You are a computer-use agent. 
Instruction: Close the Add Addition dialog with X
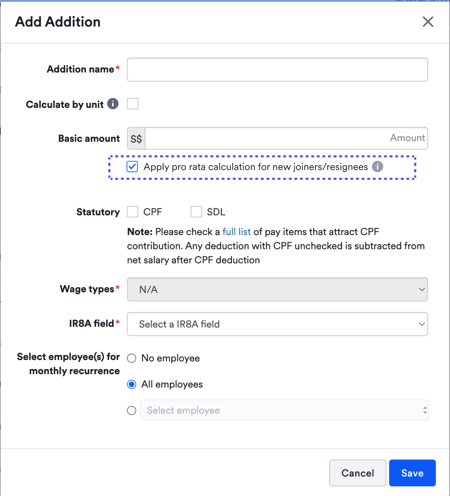tap(428, 22)
